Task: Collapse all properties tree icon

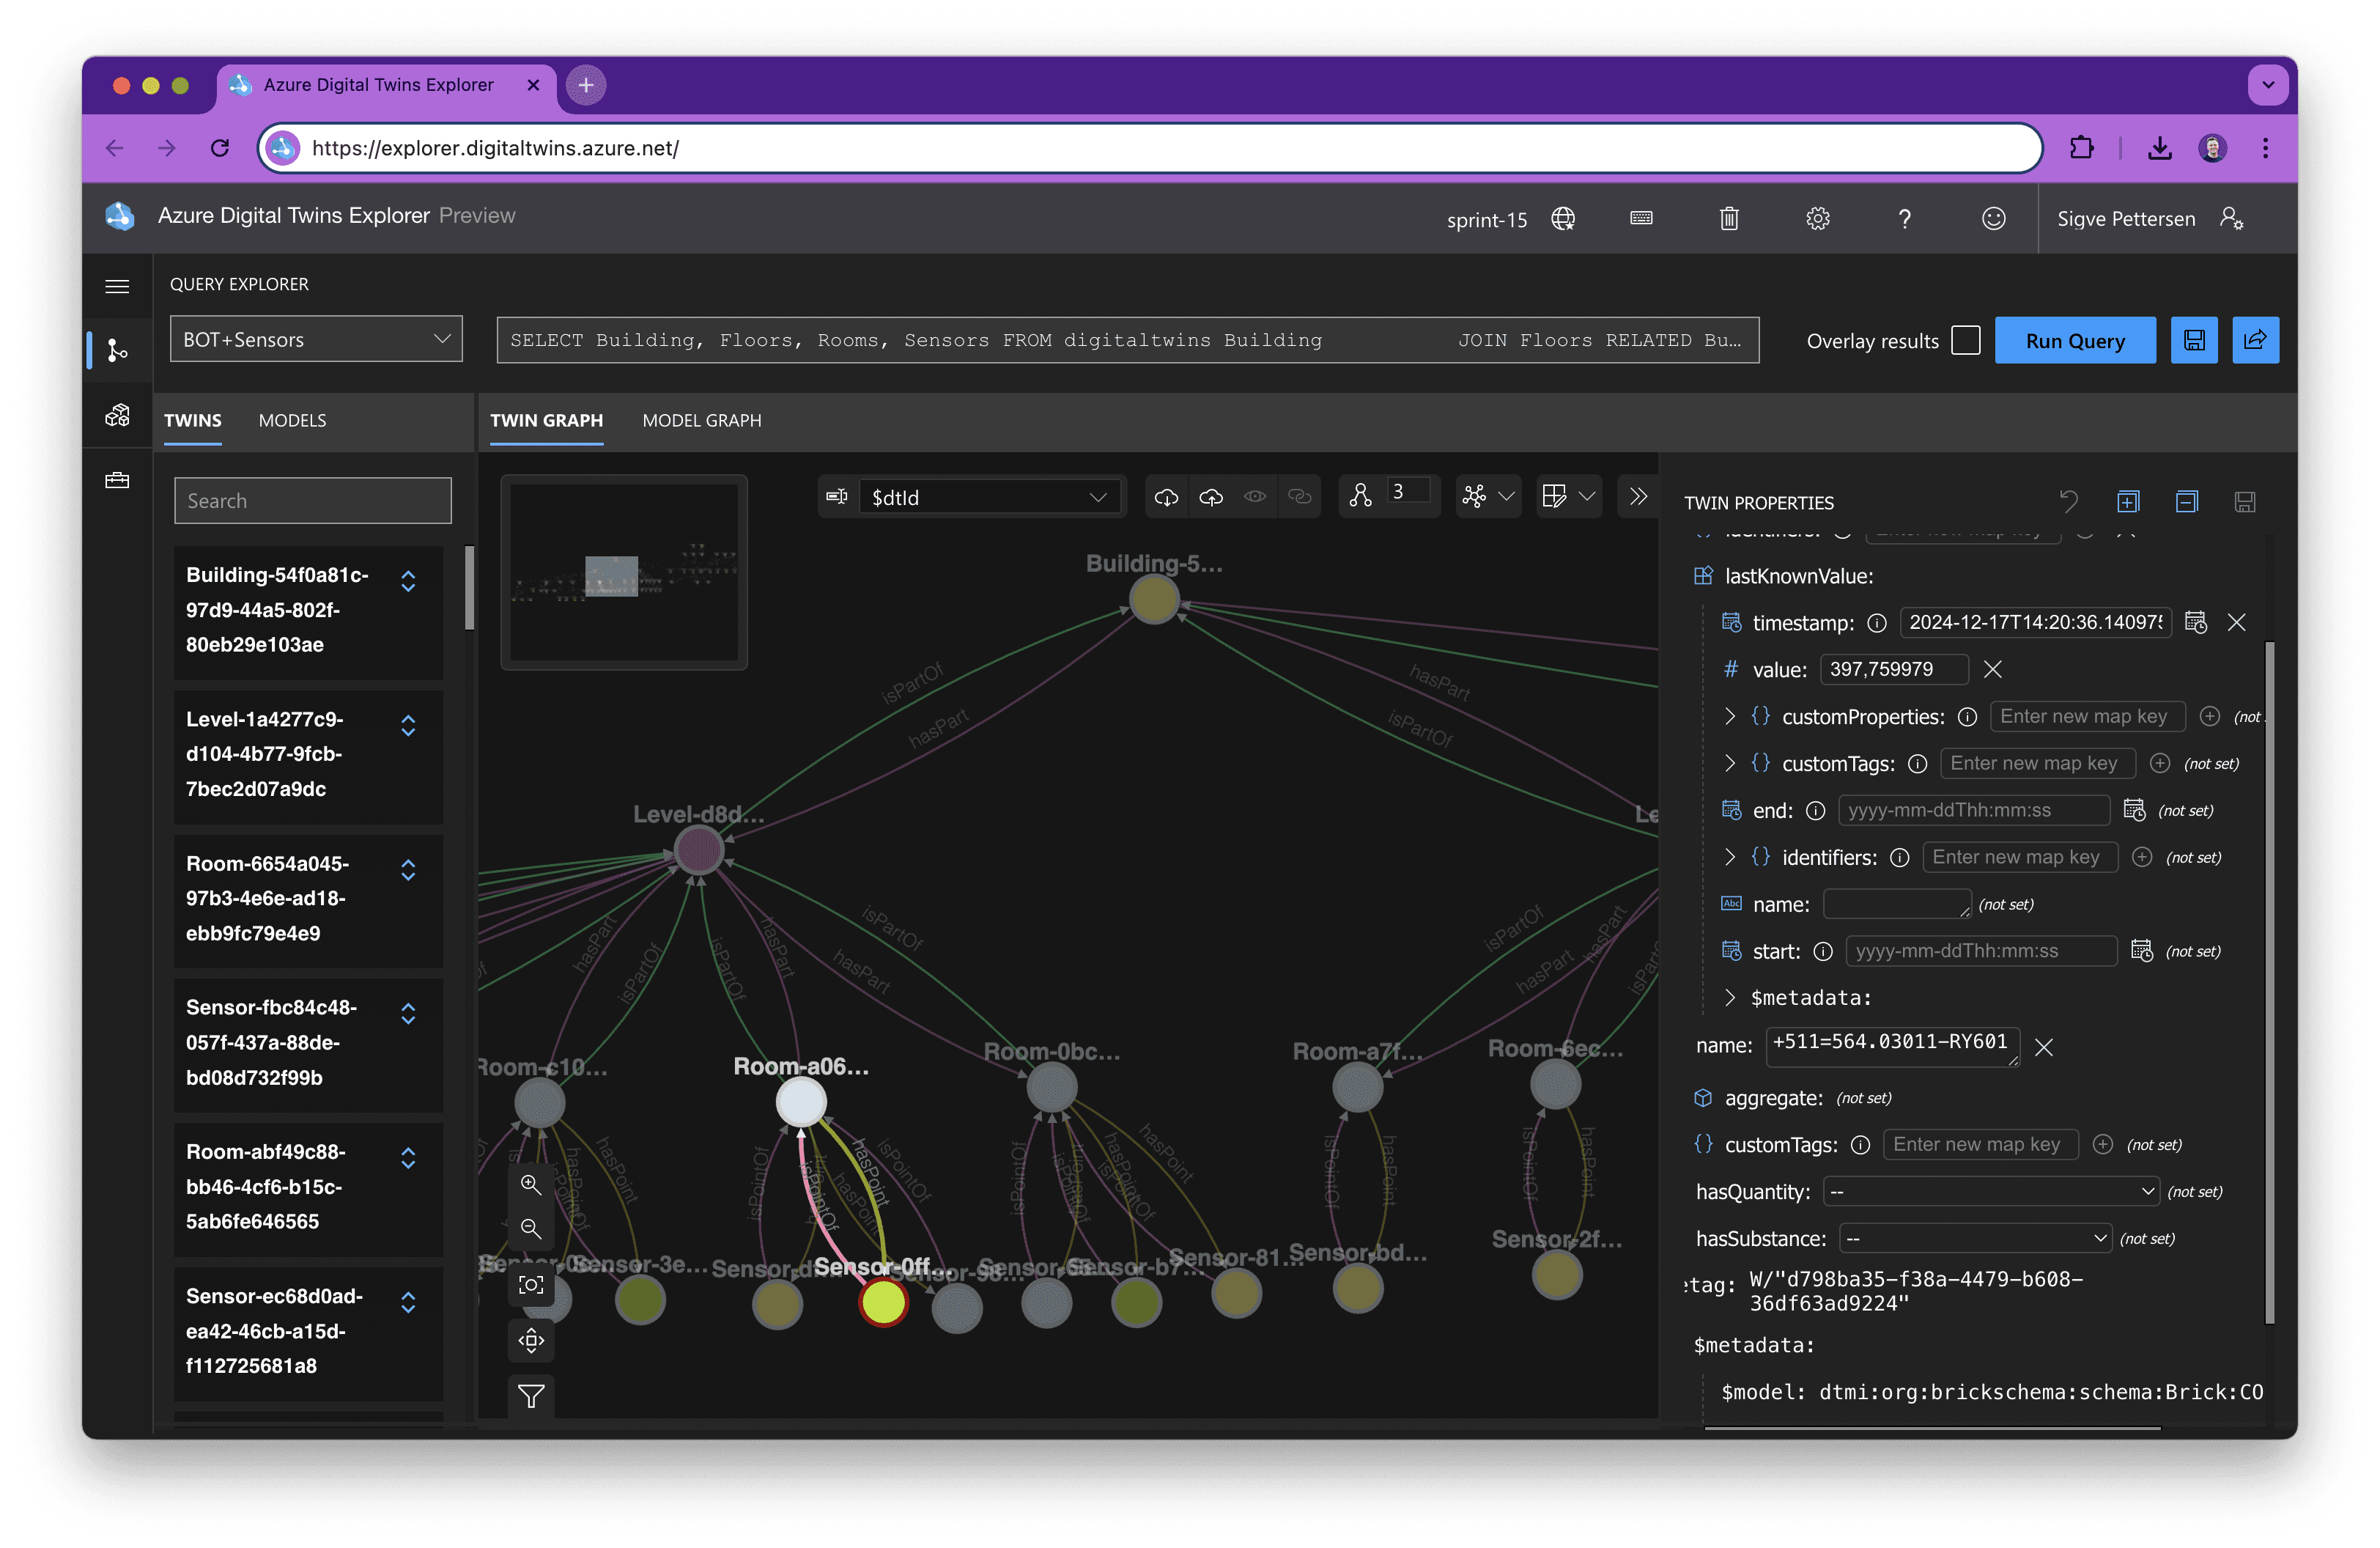Action: [x=2187, y=501]
